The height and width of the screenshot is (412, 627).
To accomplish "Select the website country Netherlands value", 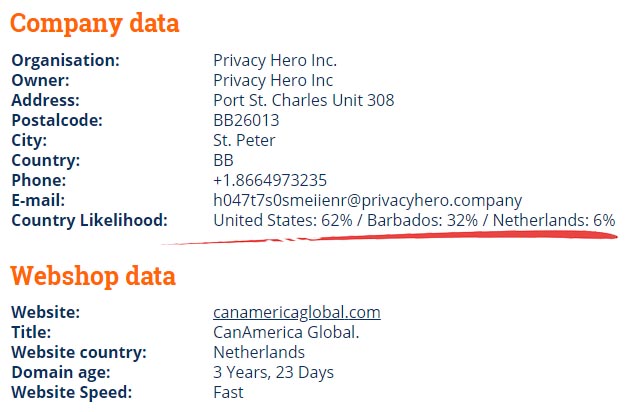I will click(259, 352).
